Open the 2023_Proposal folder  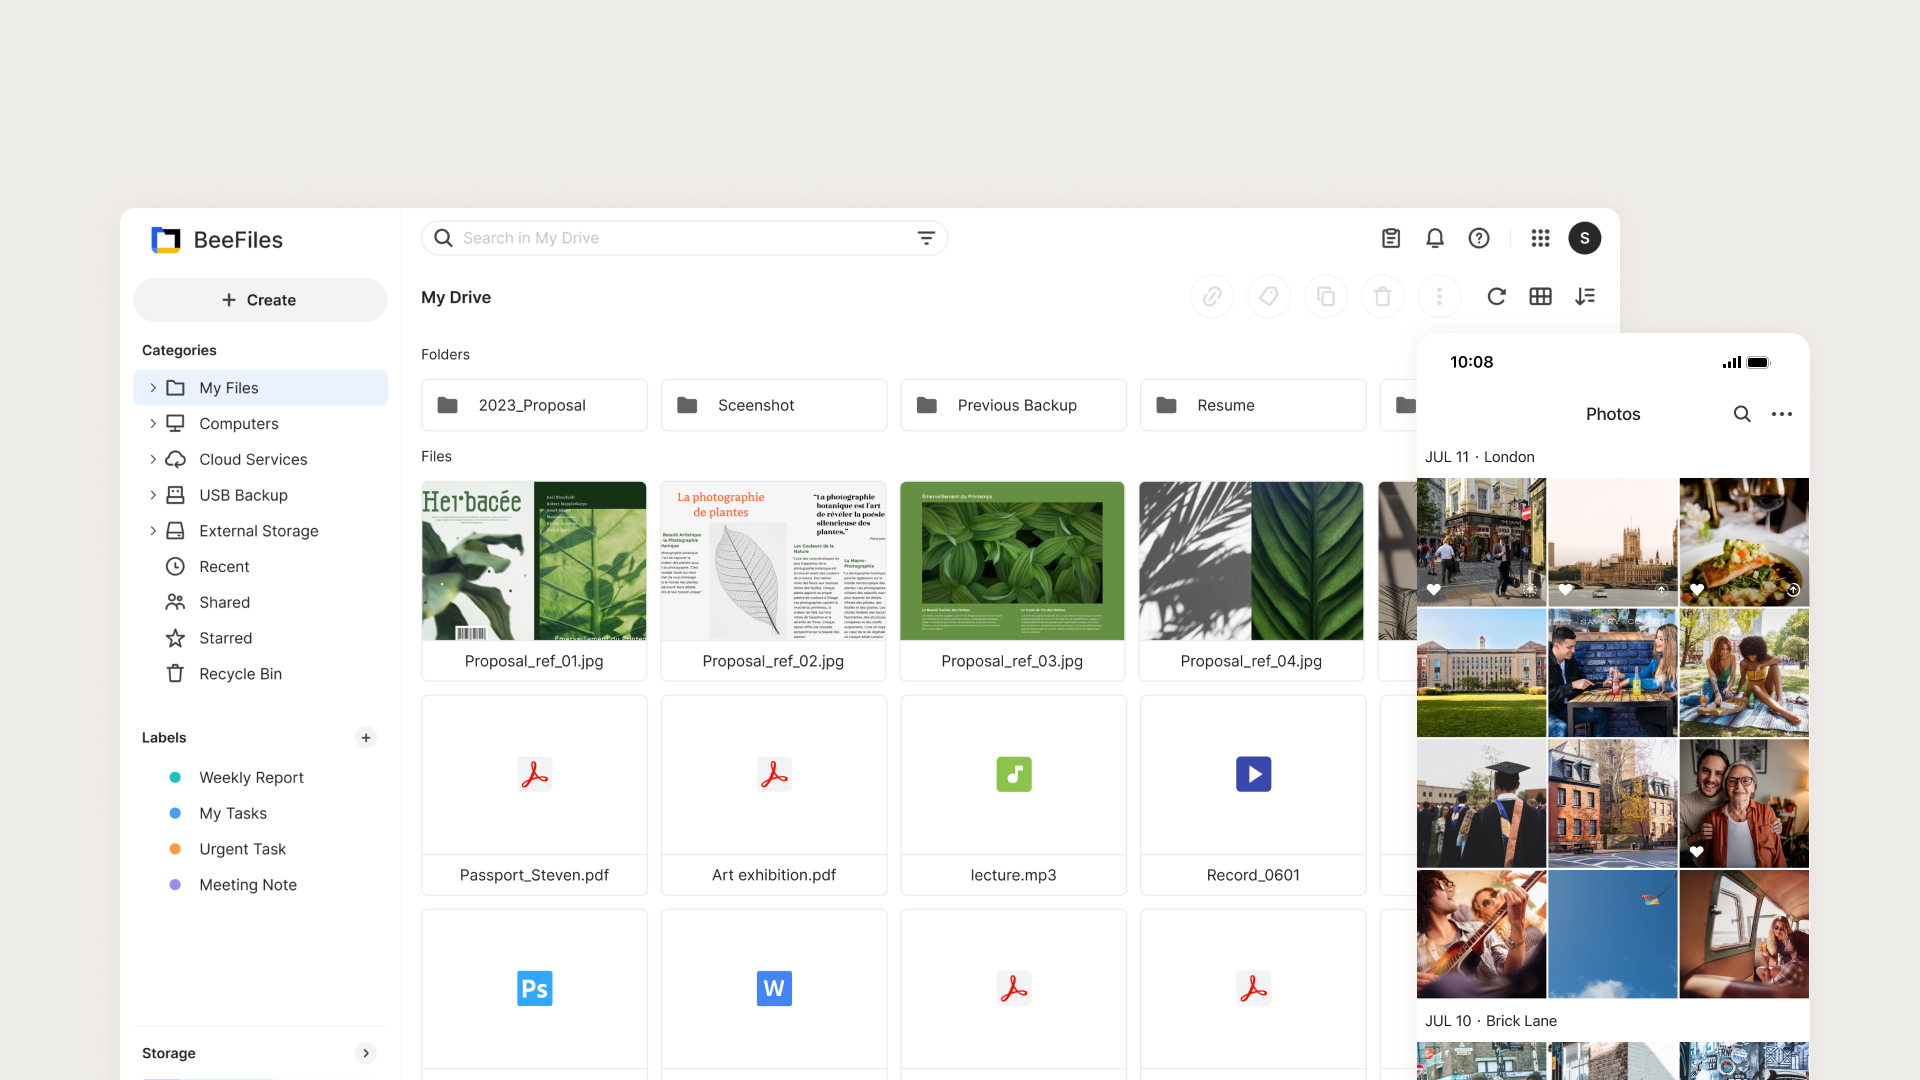click(x=534, y=405)
